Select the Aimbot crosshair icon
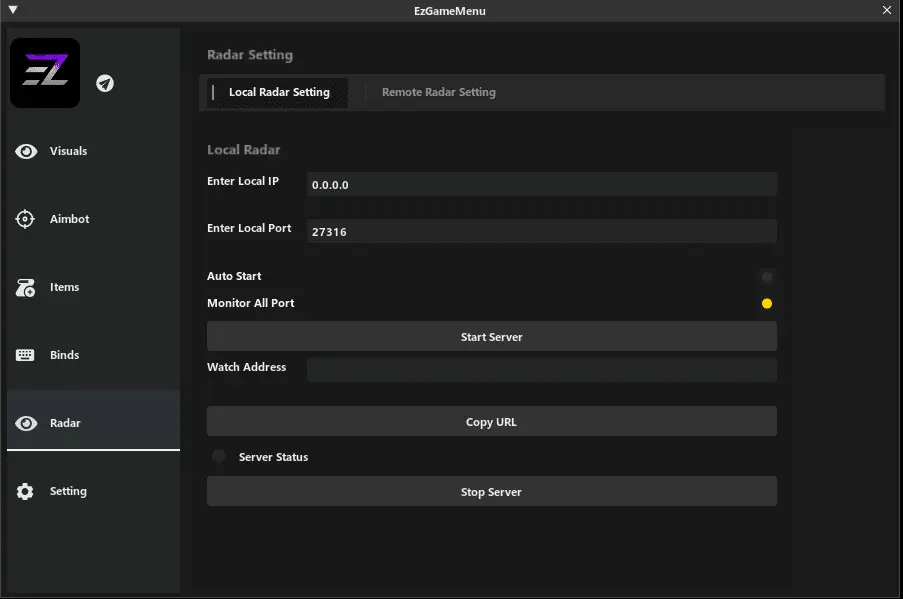This screenshot has width=903, height=599. 26,220
